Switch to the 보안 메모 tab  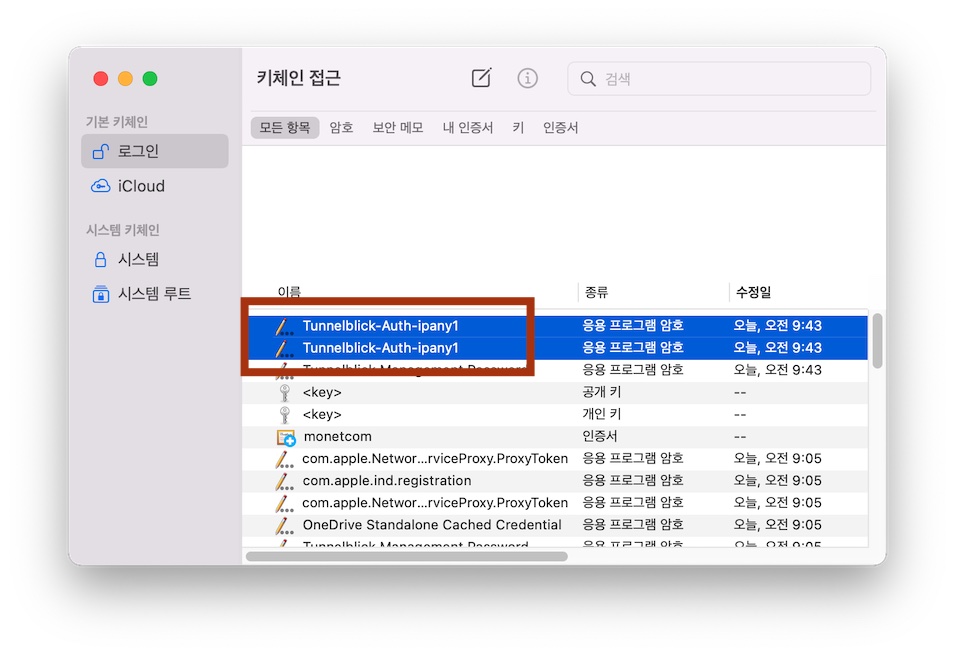click(x=398, y=128)
